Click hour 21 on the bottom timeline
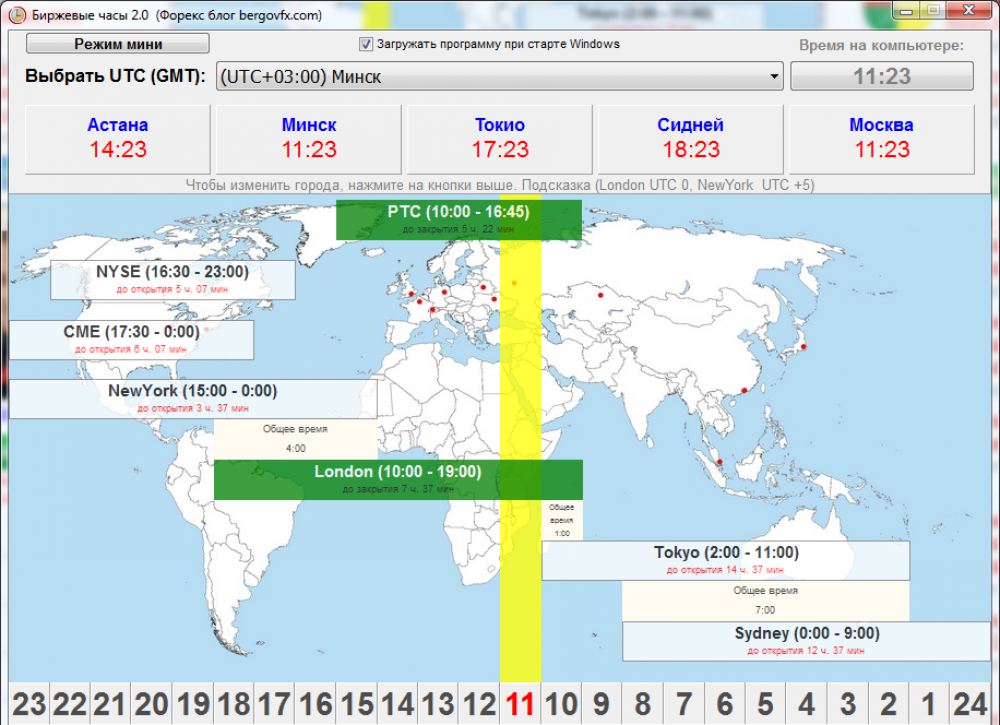The image size is (1000, 725). tap(111, 704)
